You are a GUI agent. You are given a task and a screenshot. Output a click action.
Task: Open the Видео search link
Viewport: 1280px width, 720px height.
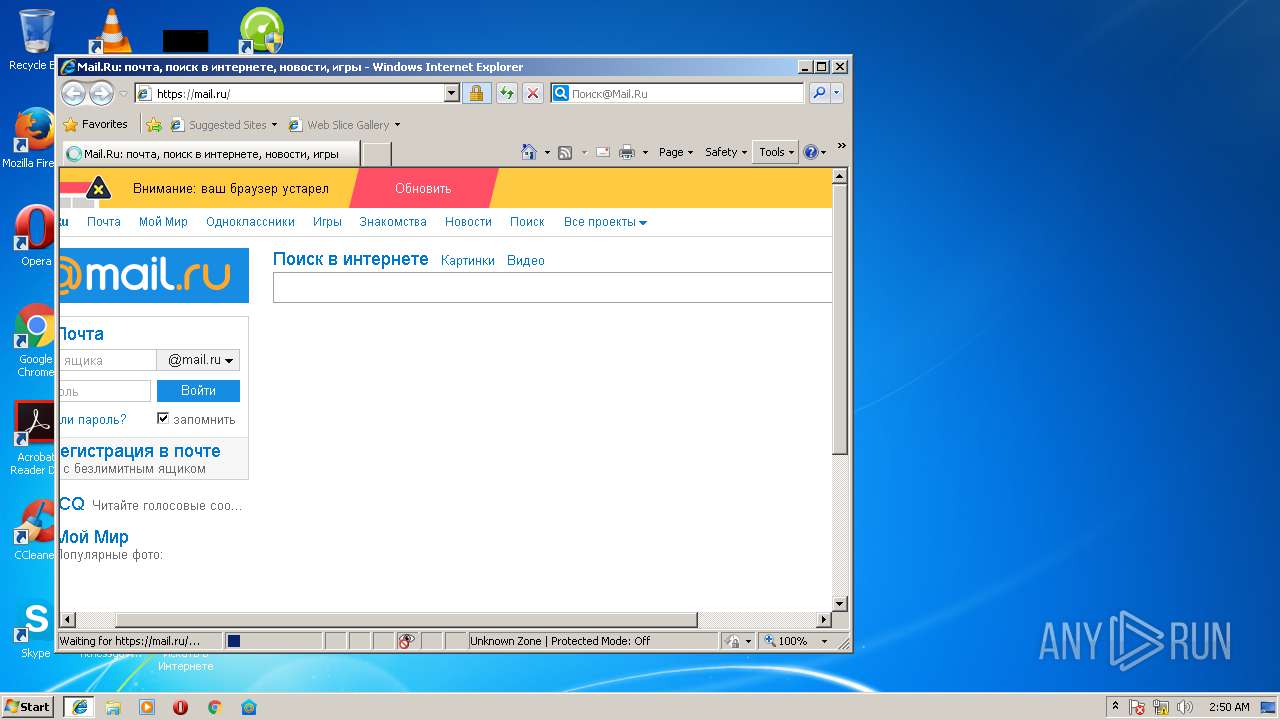[526, 260]
